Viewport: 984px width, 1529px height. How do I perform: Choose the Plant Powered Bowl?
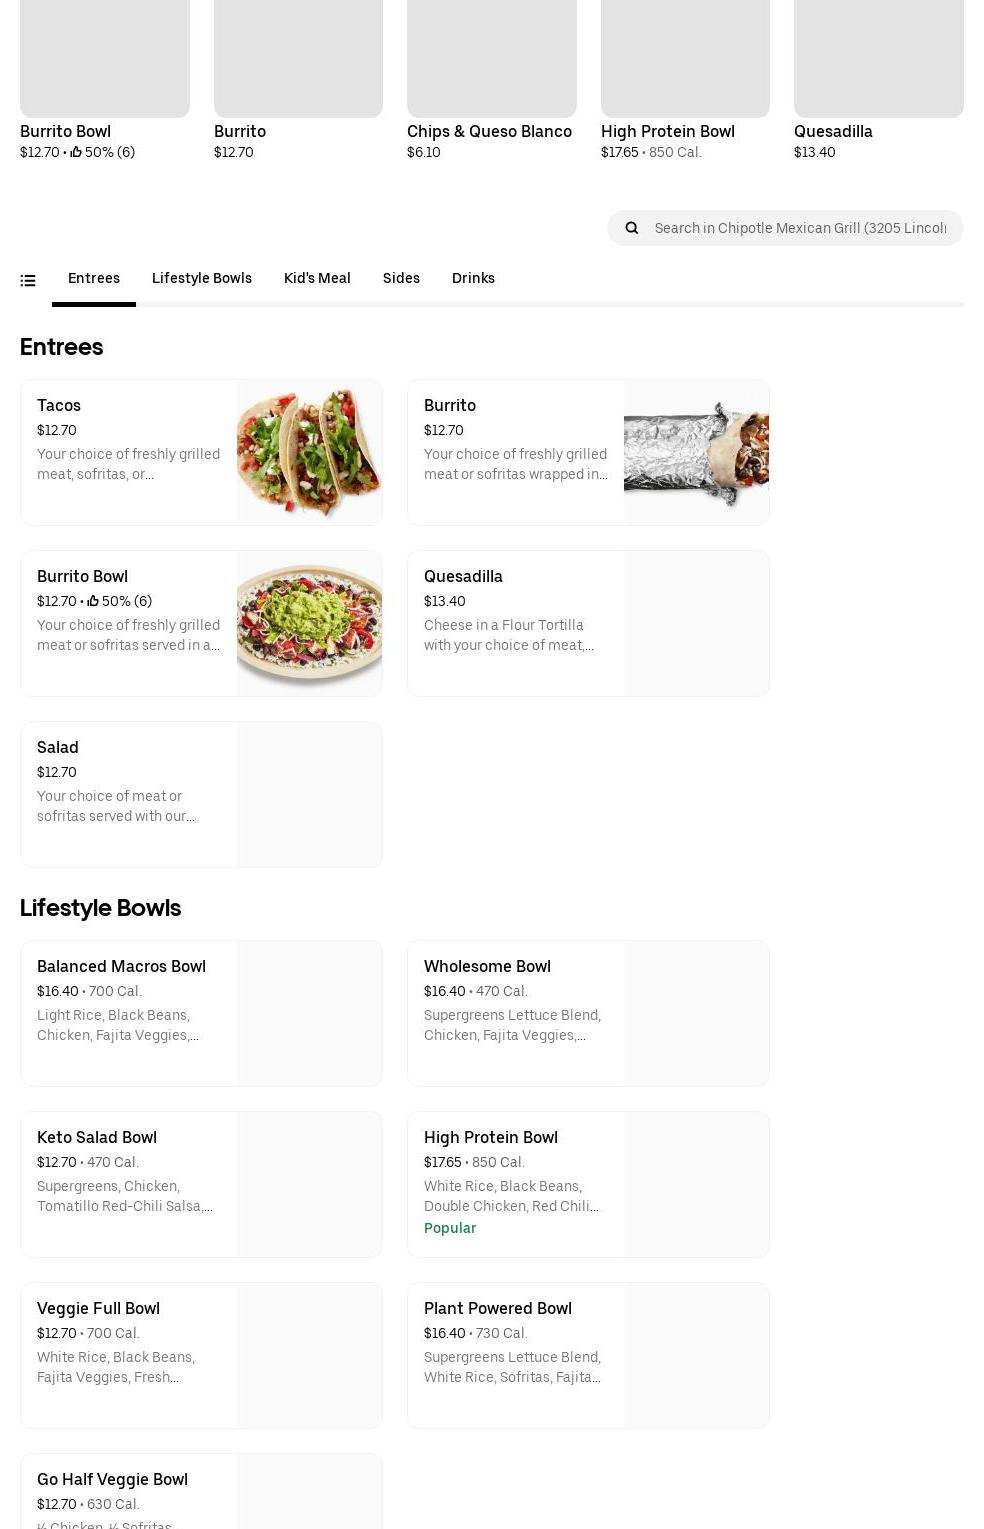click(588, 1355)
